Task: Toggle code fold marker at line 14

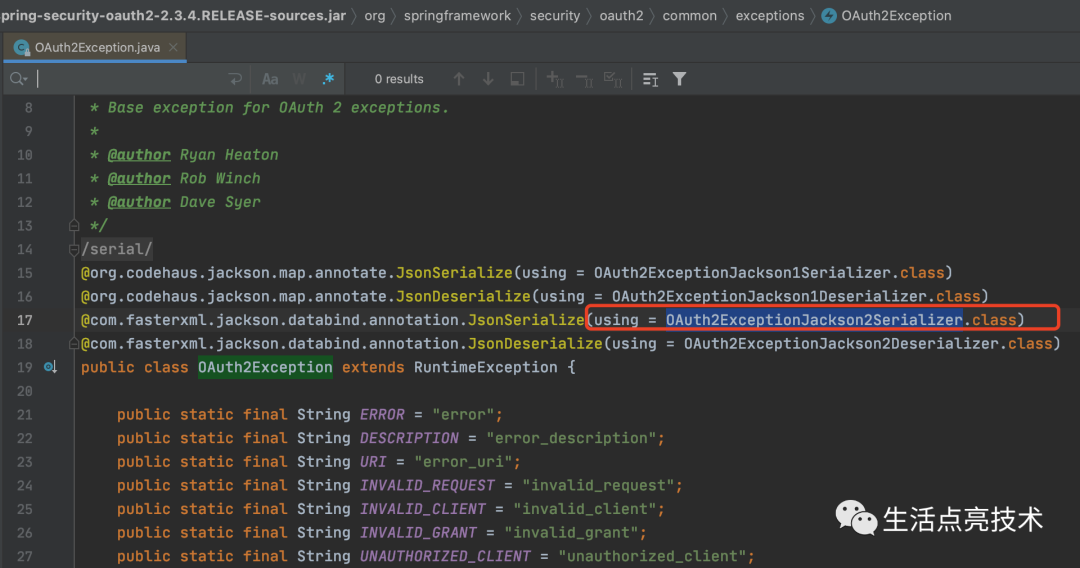Action: coord(74,249)
